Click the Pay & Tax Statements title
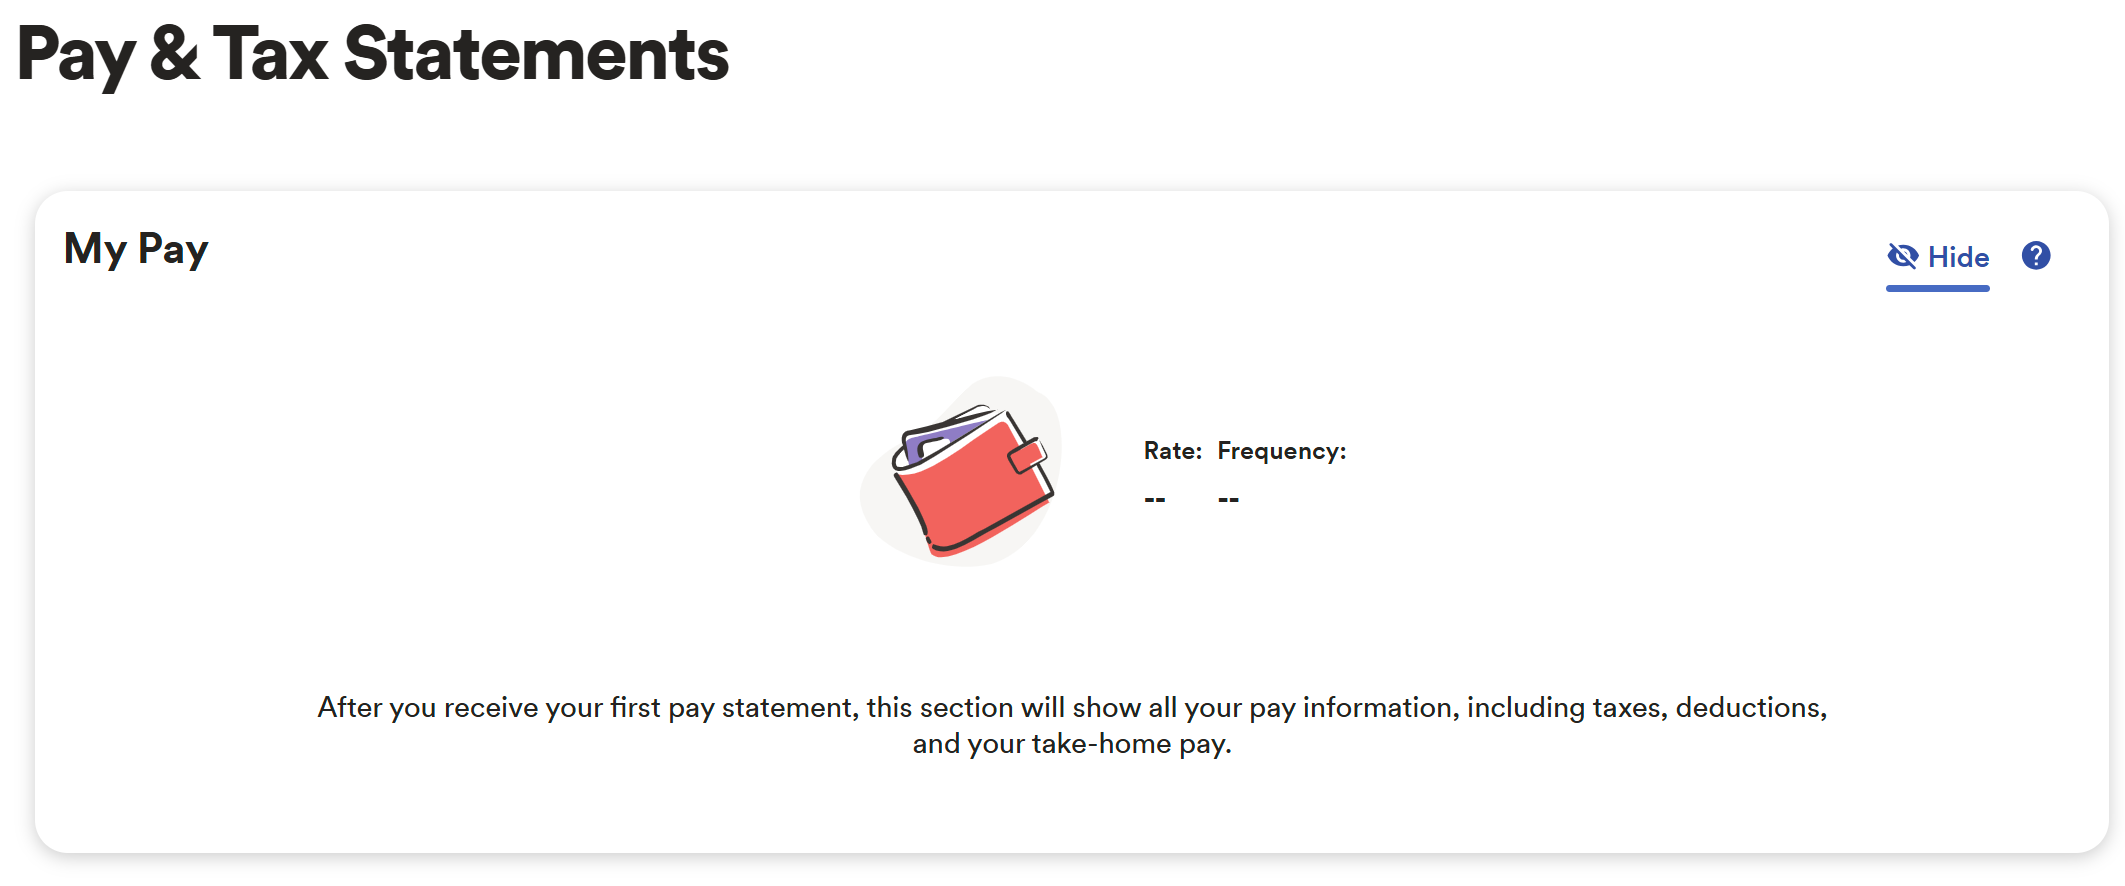 point(373,54)
